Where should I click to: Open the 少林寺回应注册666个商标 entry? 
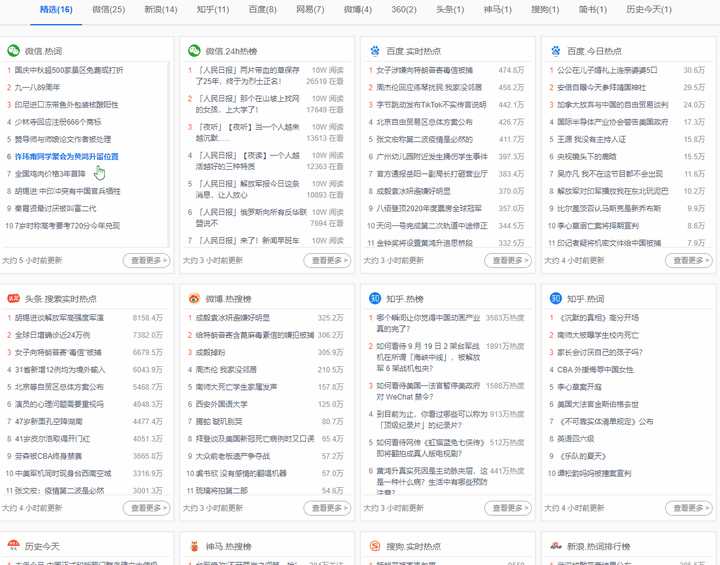click(x=58, y=122)
